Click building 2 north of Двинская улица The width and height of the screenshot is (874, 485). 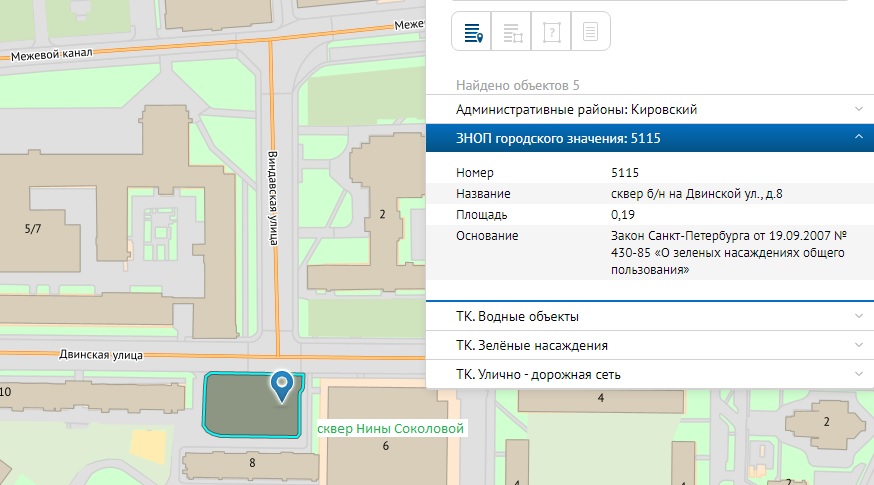pos(382,214)
